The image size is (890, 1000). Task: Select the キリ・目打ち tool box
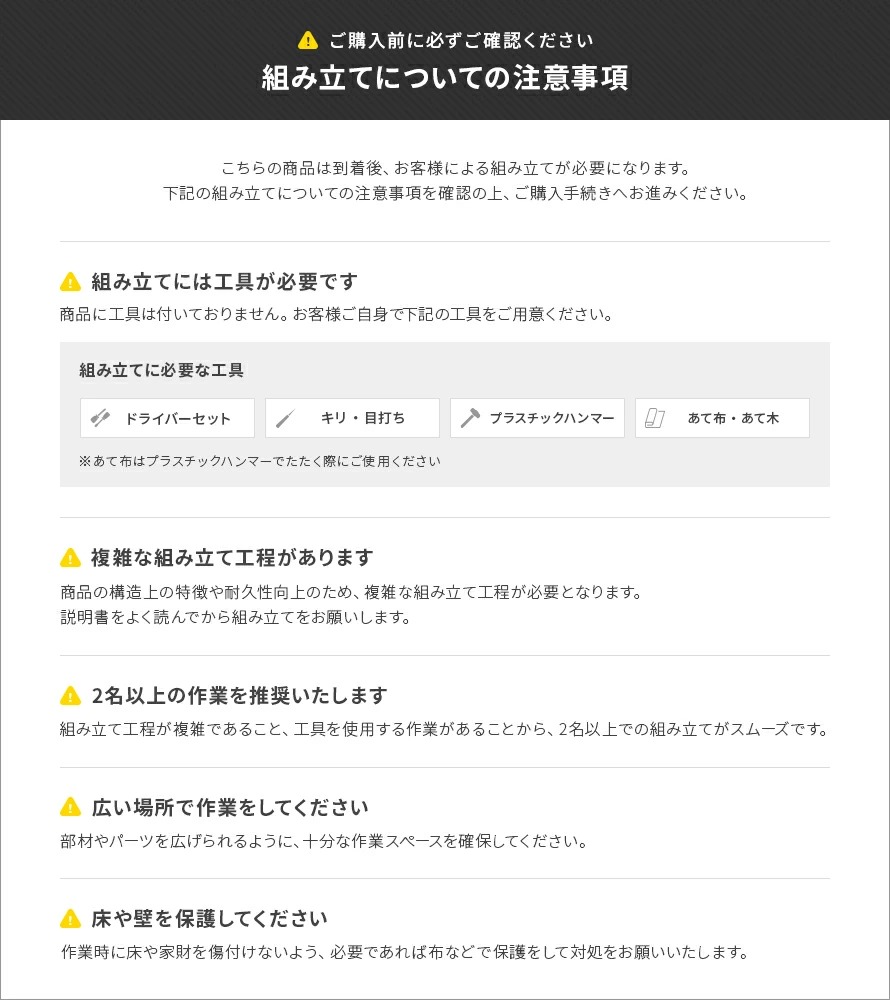352,418
